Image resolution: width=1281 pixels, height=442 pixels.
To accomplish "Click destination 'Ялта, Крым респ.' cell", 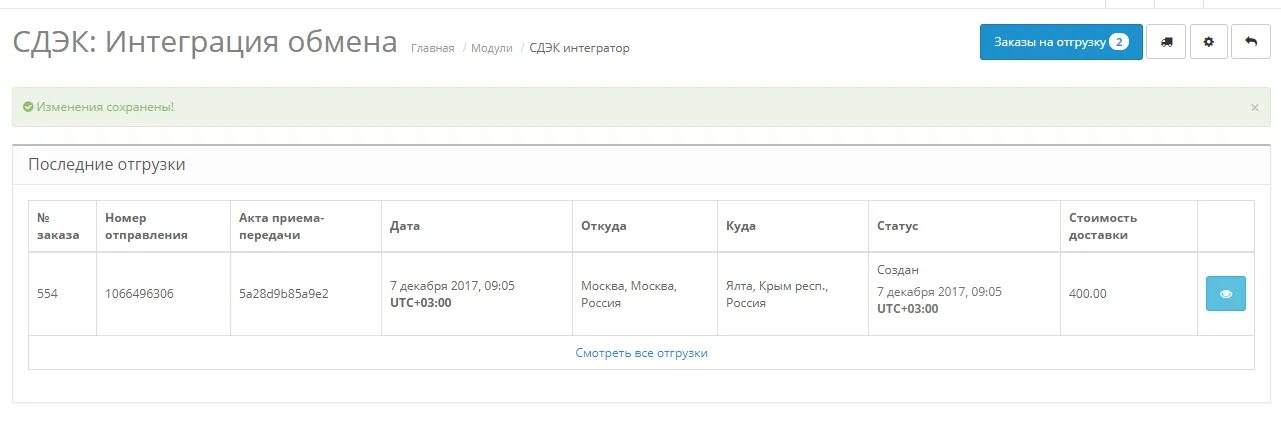I will [793, 294].
